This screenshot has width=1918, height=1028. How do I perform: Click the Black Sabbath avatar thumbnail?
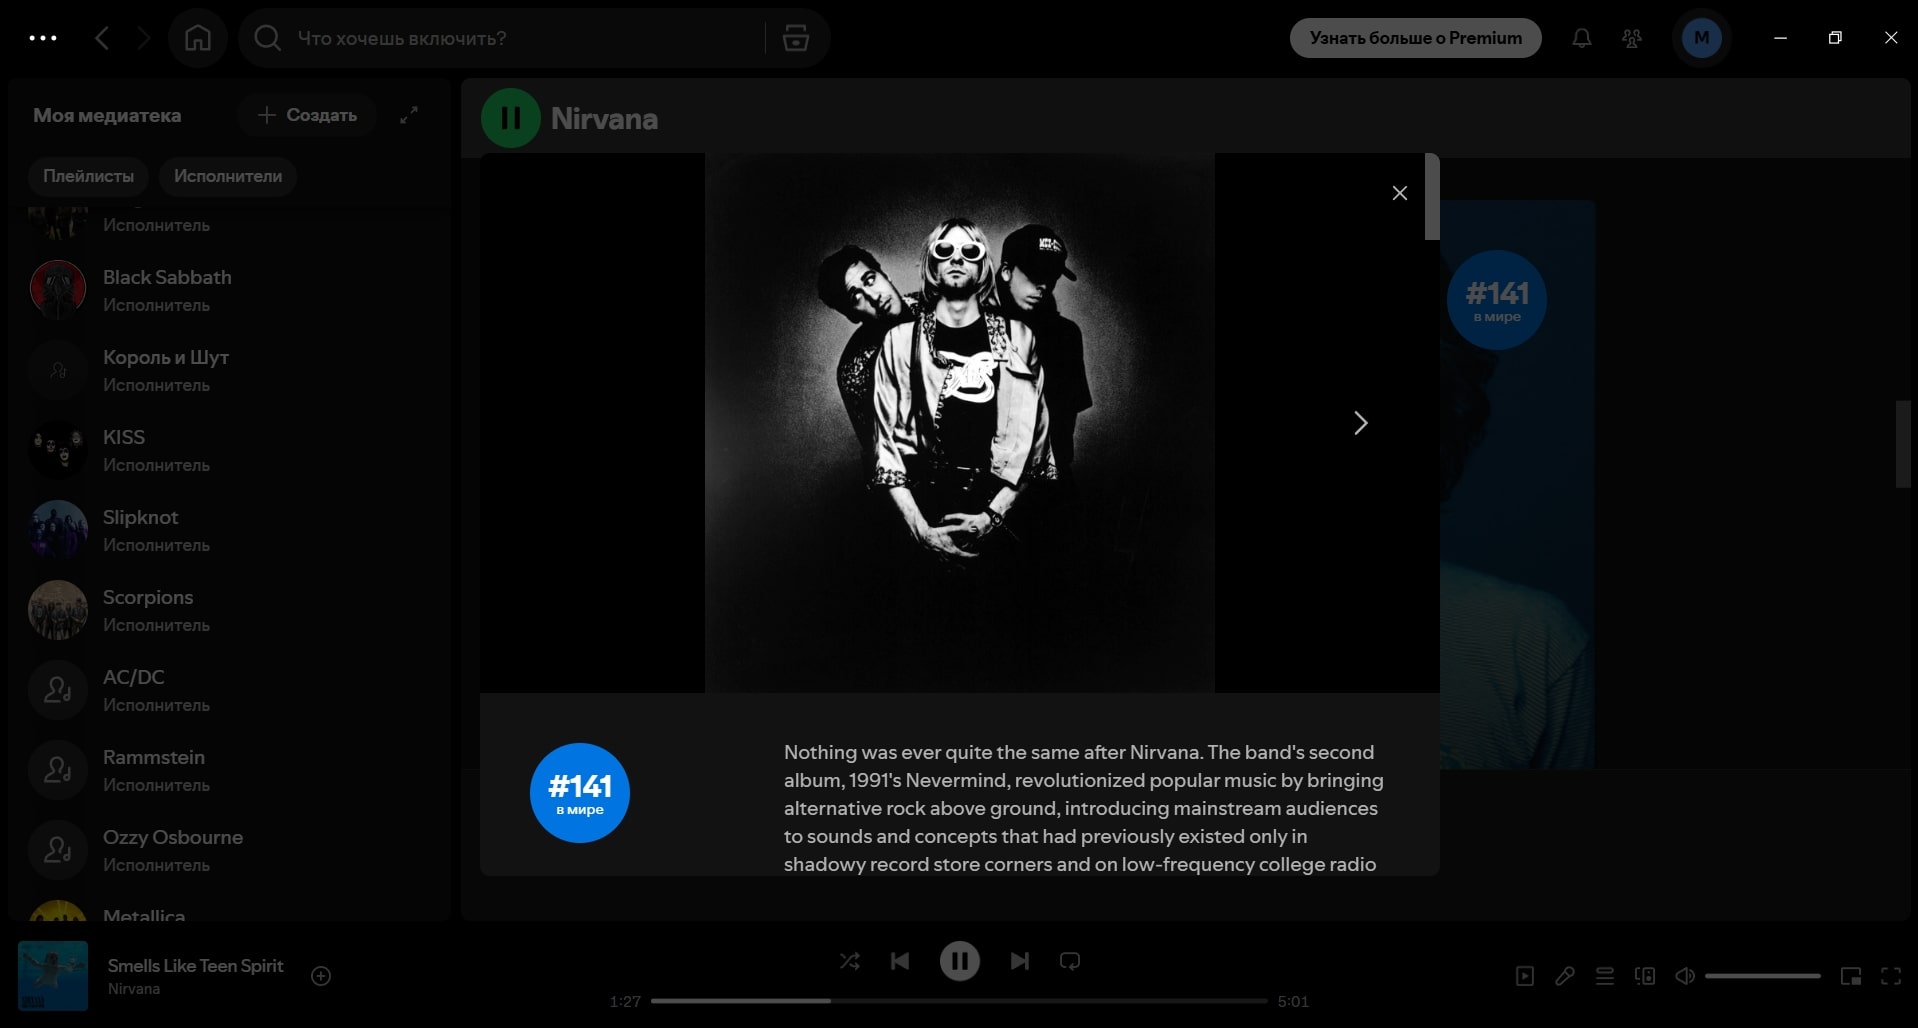click(58, 290)
